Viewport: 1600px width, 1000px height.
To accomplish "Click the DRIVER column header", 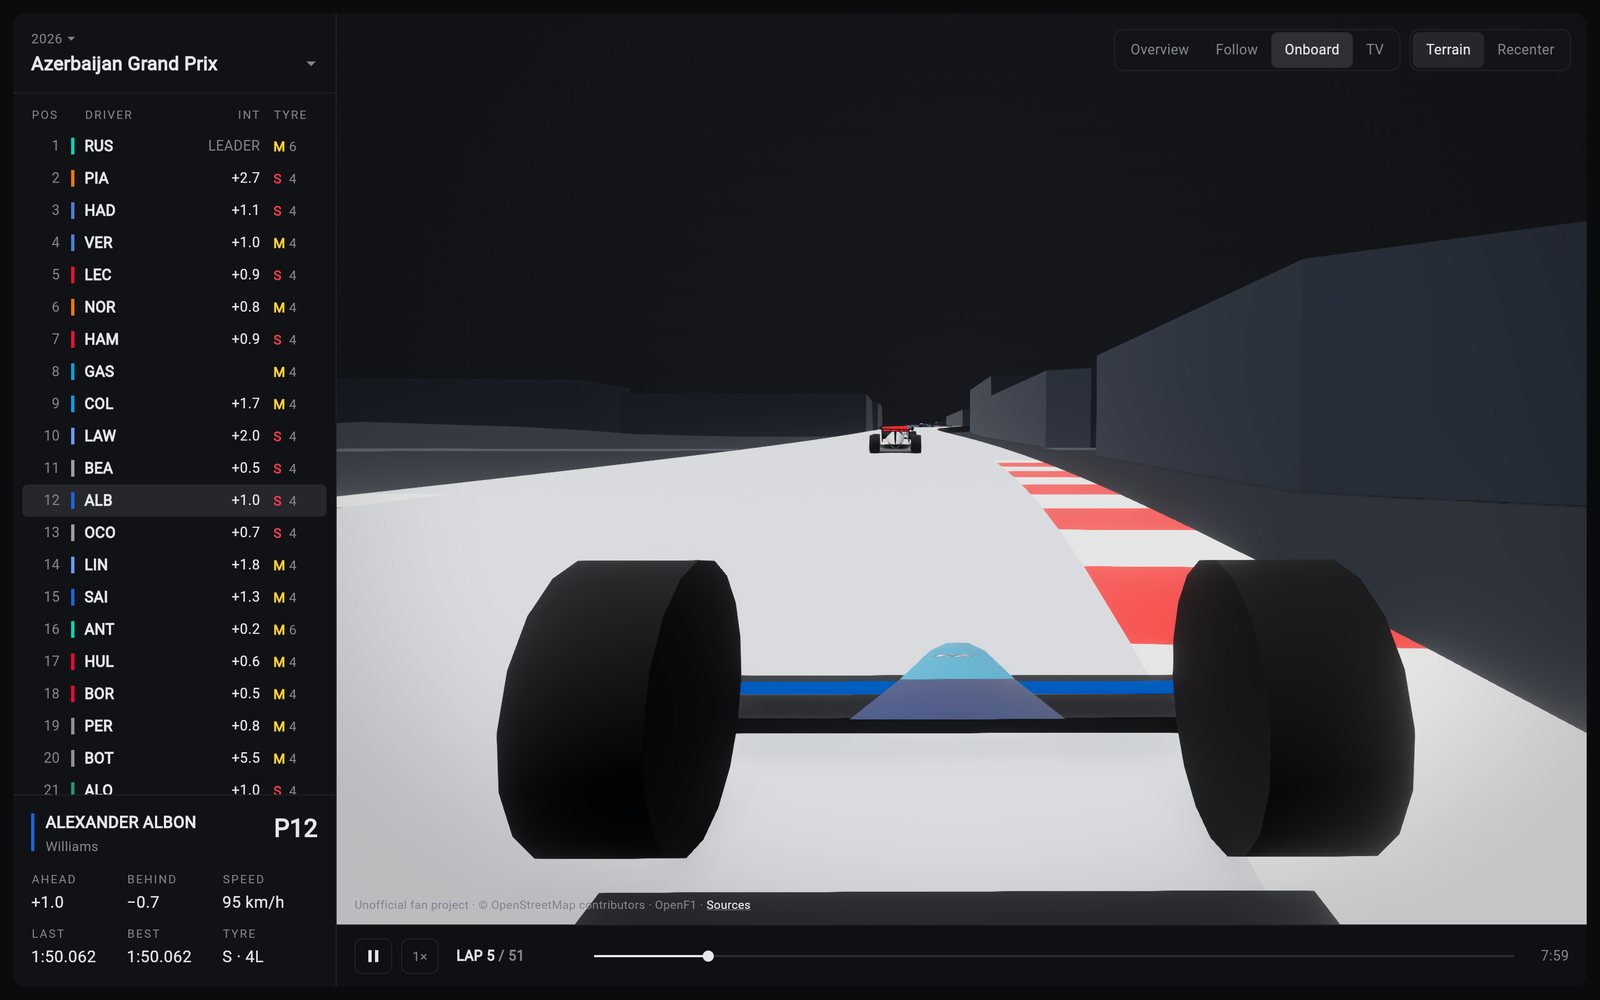I will (x=108, y=115).
